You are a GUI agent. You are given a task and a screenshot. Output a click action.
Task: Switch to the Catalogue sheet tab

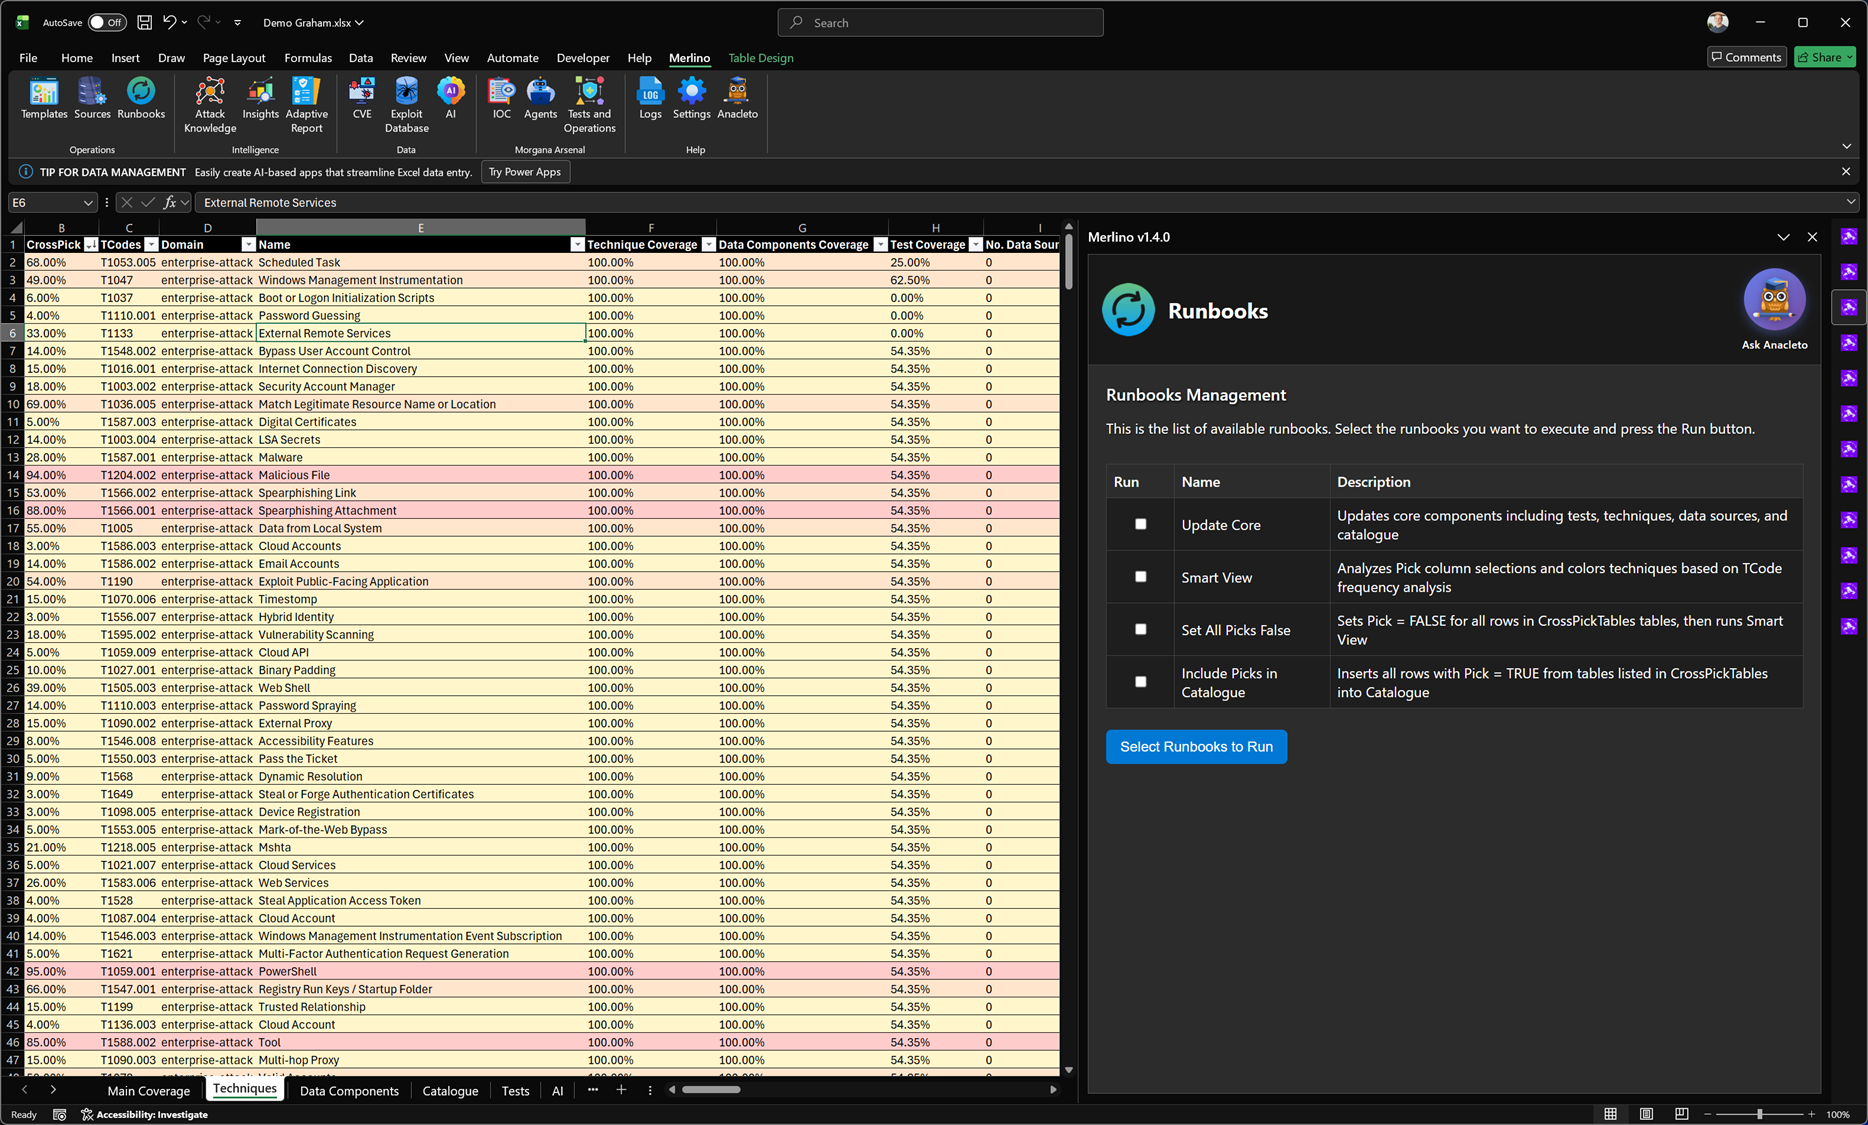tap(450, 1091)
